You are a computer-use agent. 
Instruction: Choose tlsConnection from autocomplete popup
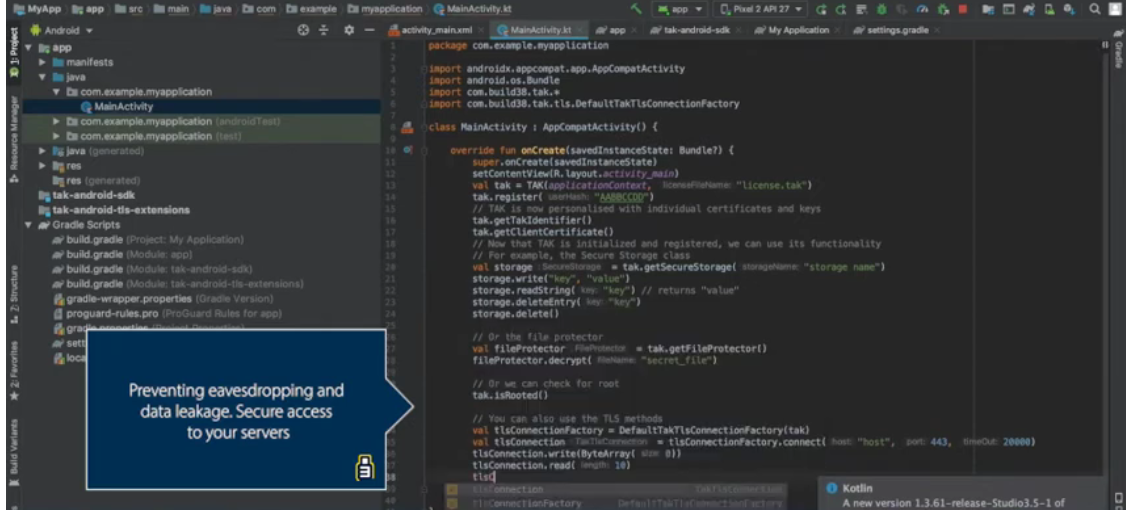pos(616,490)
